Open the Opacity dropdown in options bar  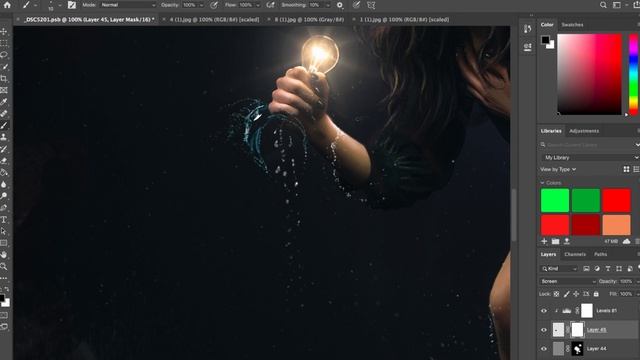pyautogui.click(x=201, y=5)
